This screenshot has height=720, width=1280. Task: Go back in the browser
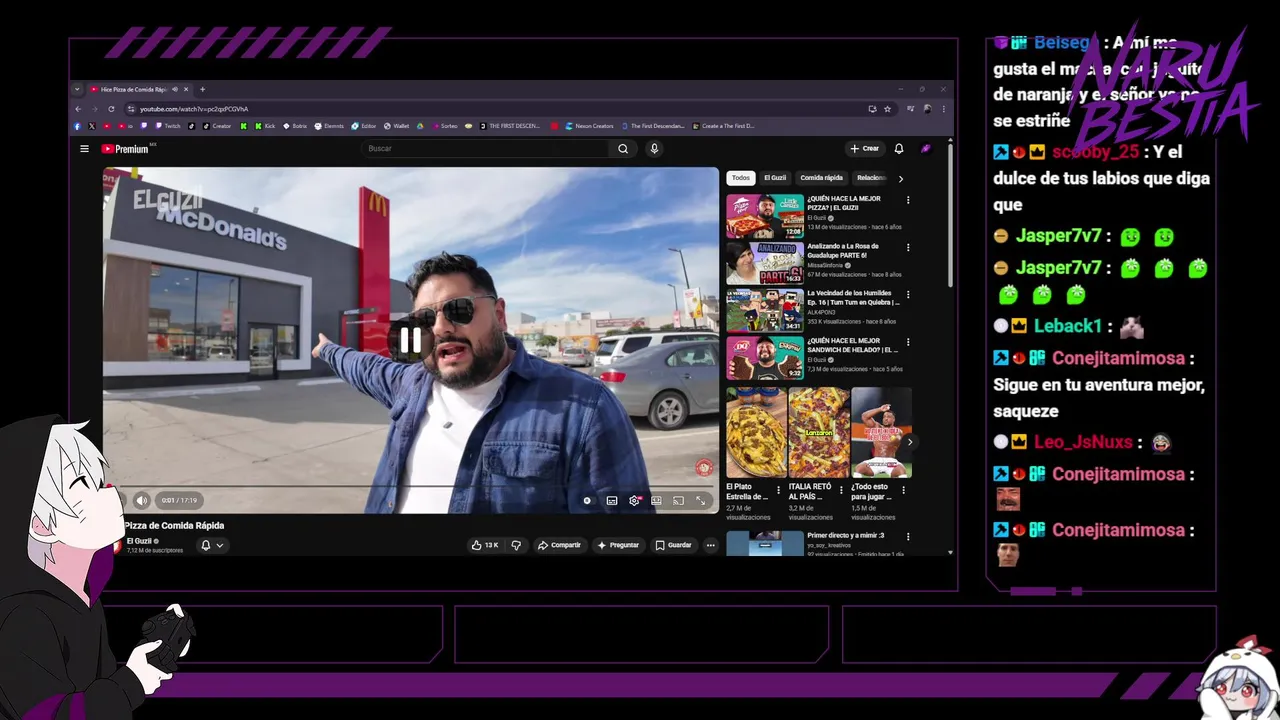coord(78,109)
